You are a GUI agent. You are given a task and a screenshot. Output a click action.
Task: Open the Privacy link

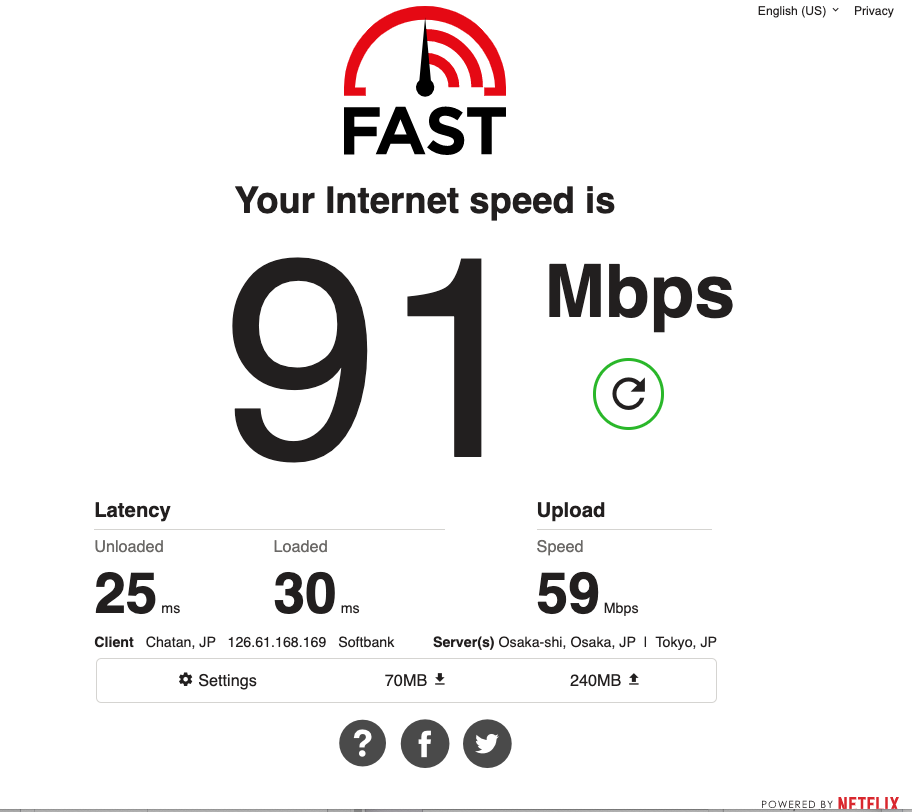pos(873,10)
